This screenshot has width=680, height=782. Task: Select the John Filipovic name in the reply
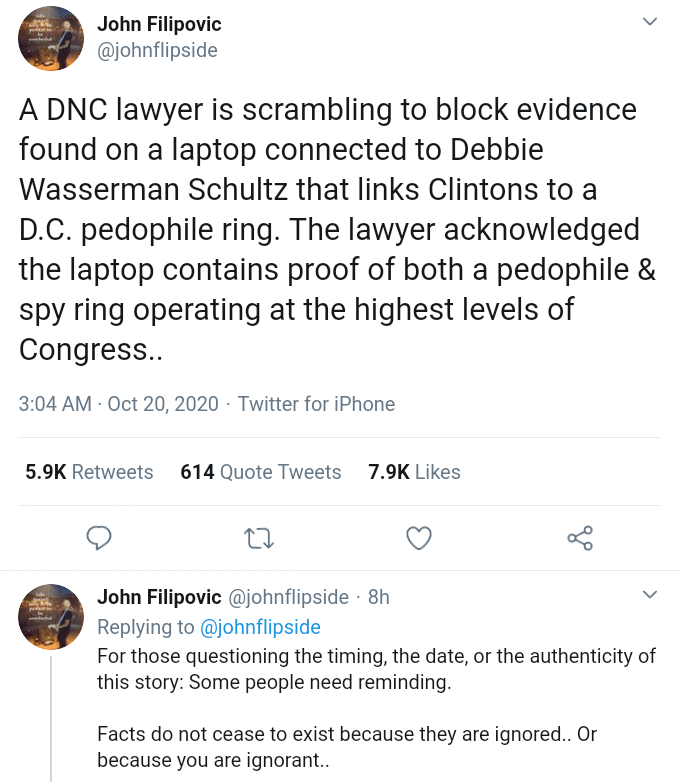coord(159,597)
